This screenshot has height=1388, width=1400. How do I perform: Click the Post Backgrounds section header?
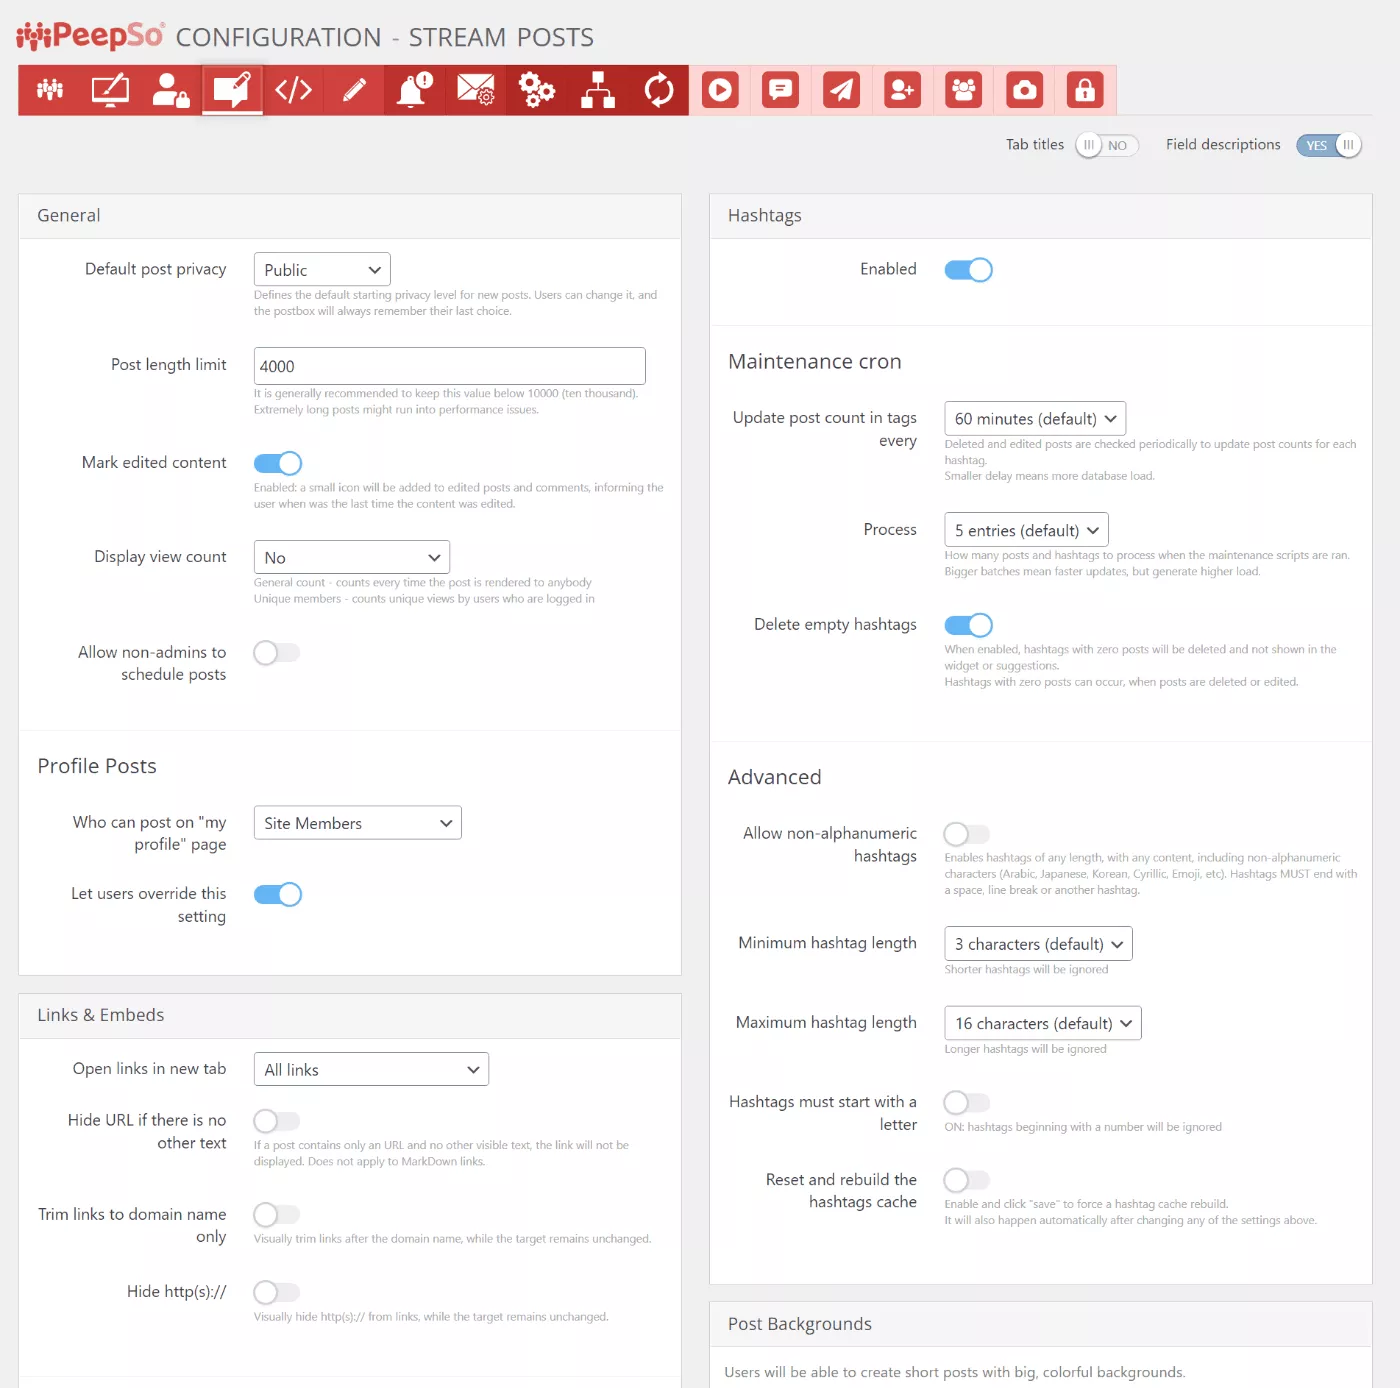[1041, 1324]
